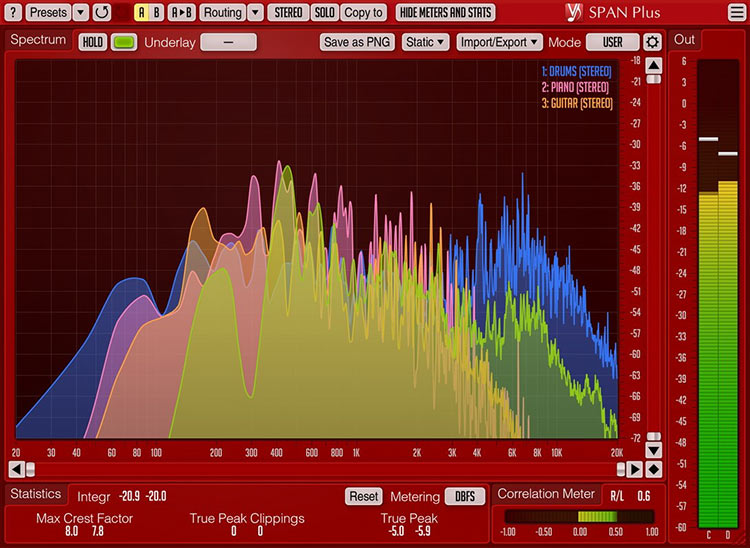Image resolution: width=750 pixels, height=548 pixels.
Task: Click the lower vertical range slider handle
Action: point(654,436)
